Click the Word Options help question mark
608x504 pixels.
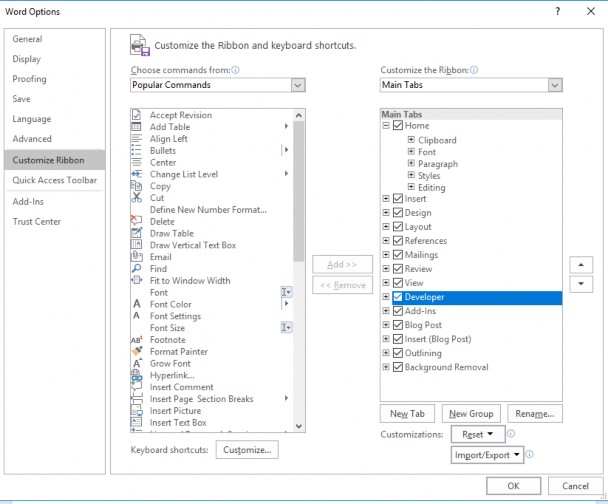(x=558, y=11)
